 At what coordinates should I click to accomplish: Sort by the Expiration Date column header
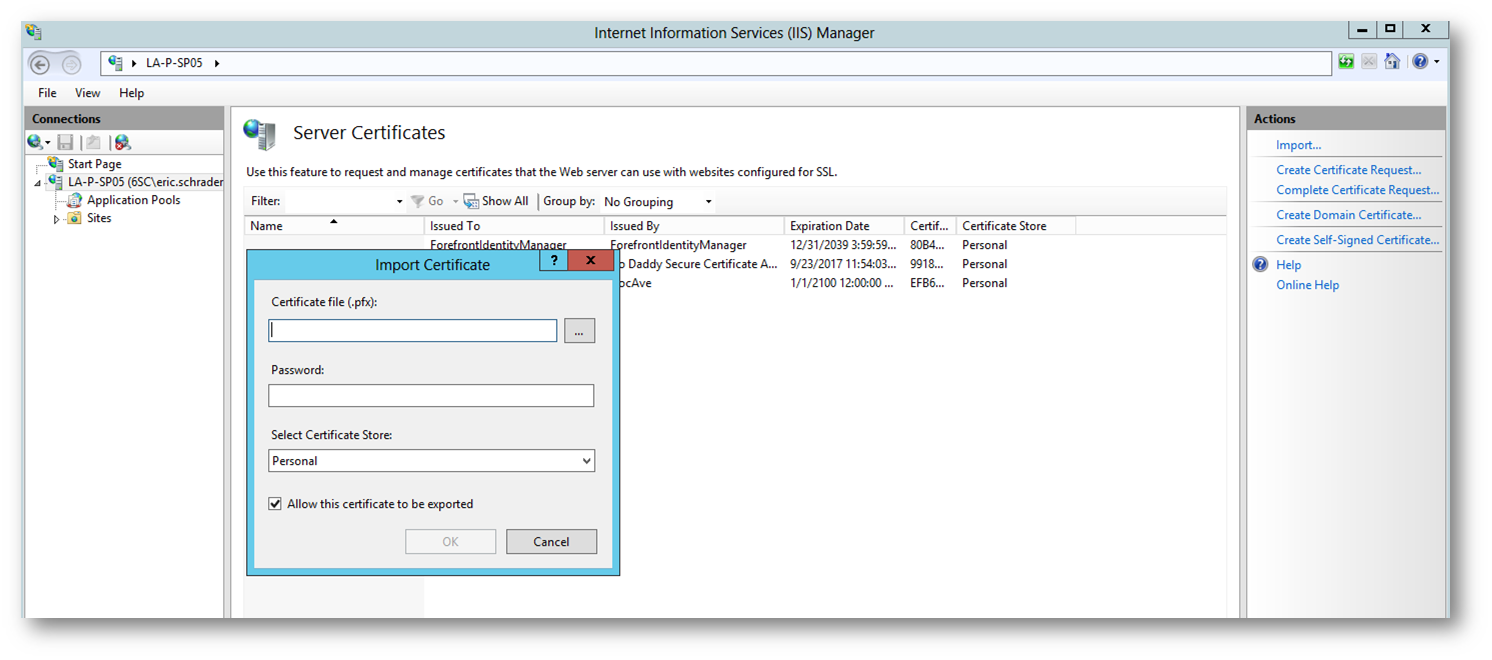click(844, 226)
